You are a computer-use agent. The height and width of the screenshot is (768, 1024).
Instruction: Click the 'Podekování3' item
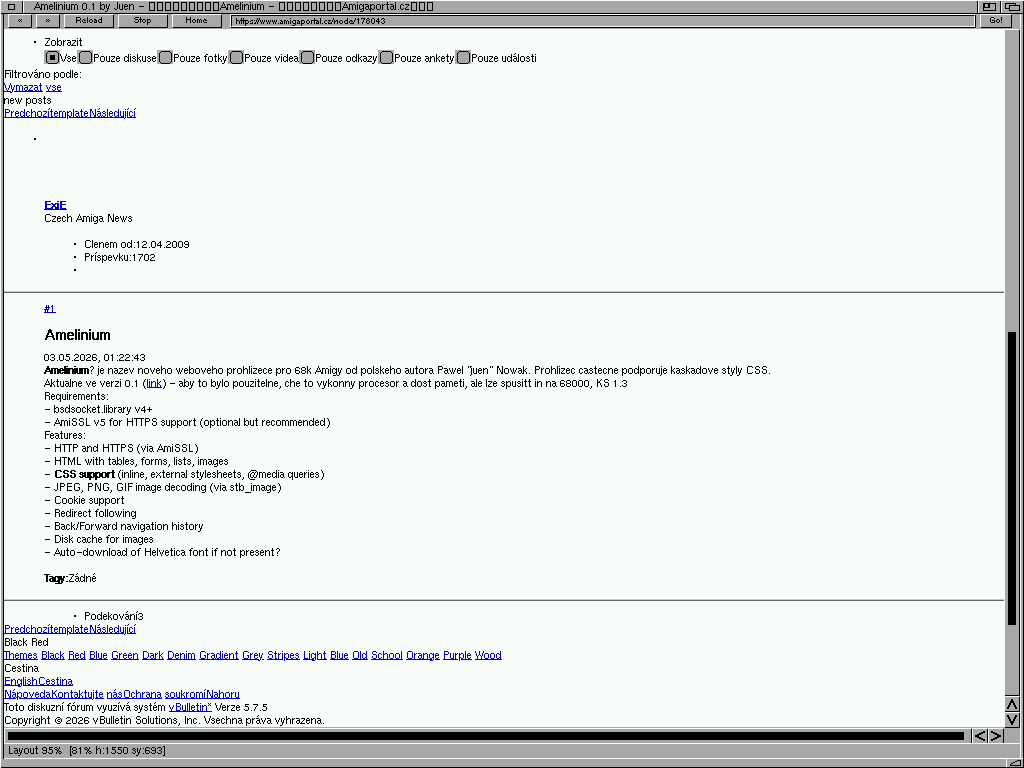[x=114, y=616]
